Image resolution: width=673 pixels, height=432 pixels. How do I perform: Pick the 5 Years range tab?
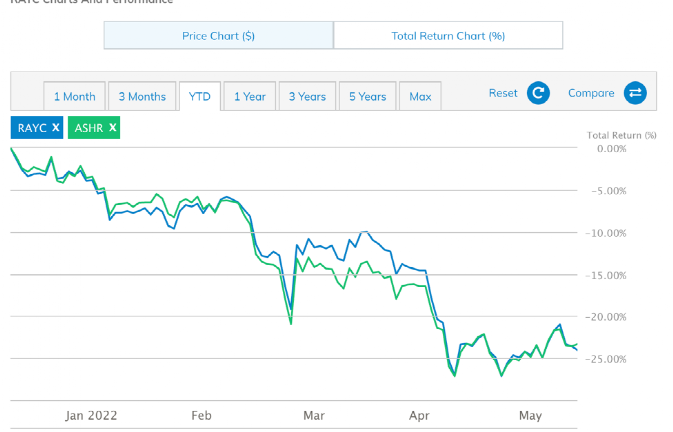coord(367,97)
